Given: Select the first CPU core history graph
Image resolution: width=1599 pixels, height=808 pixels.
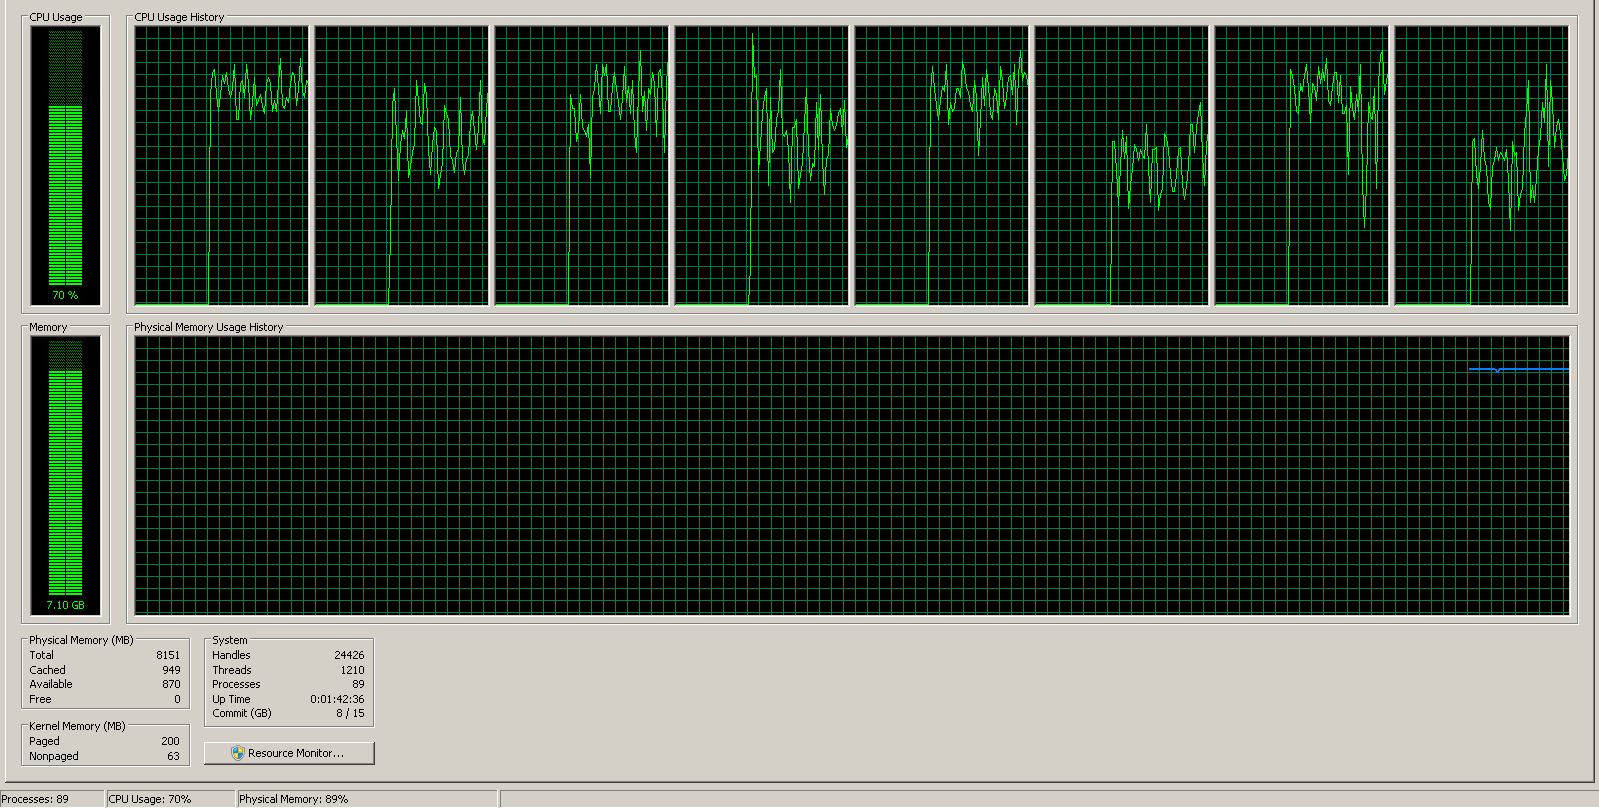Looking at the screenshot, I should click(x=221, y=165).
